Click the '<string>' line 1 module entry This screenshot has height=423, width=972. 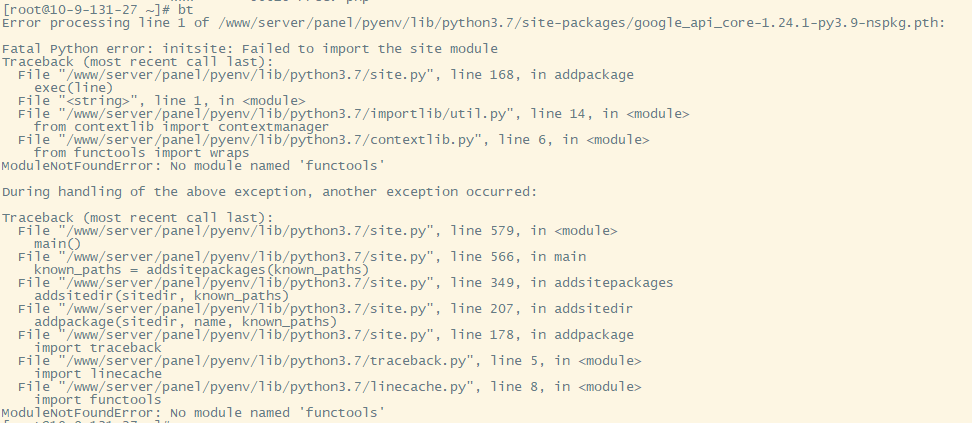click(x=162, y=101)
